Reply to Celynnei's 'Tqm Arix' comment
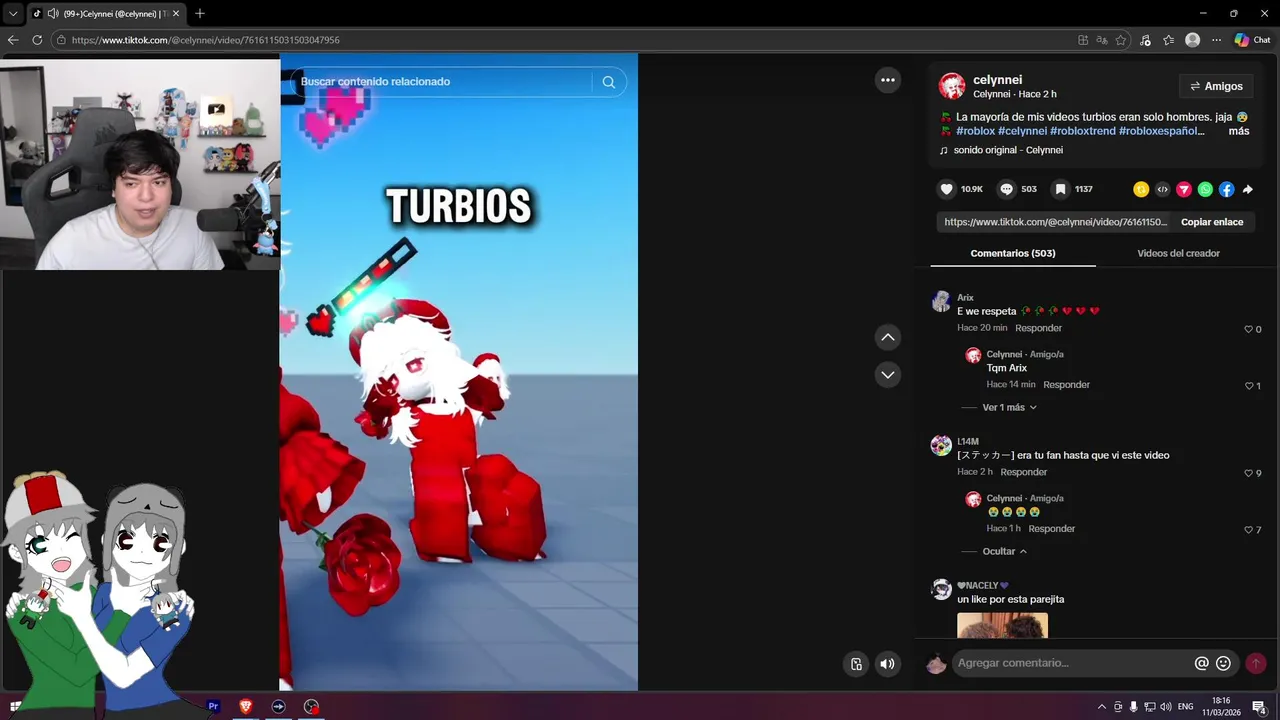Image resolution: width=1280 pixels, height=720 pixels. click(1066, 385)
